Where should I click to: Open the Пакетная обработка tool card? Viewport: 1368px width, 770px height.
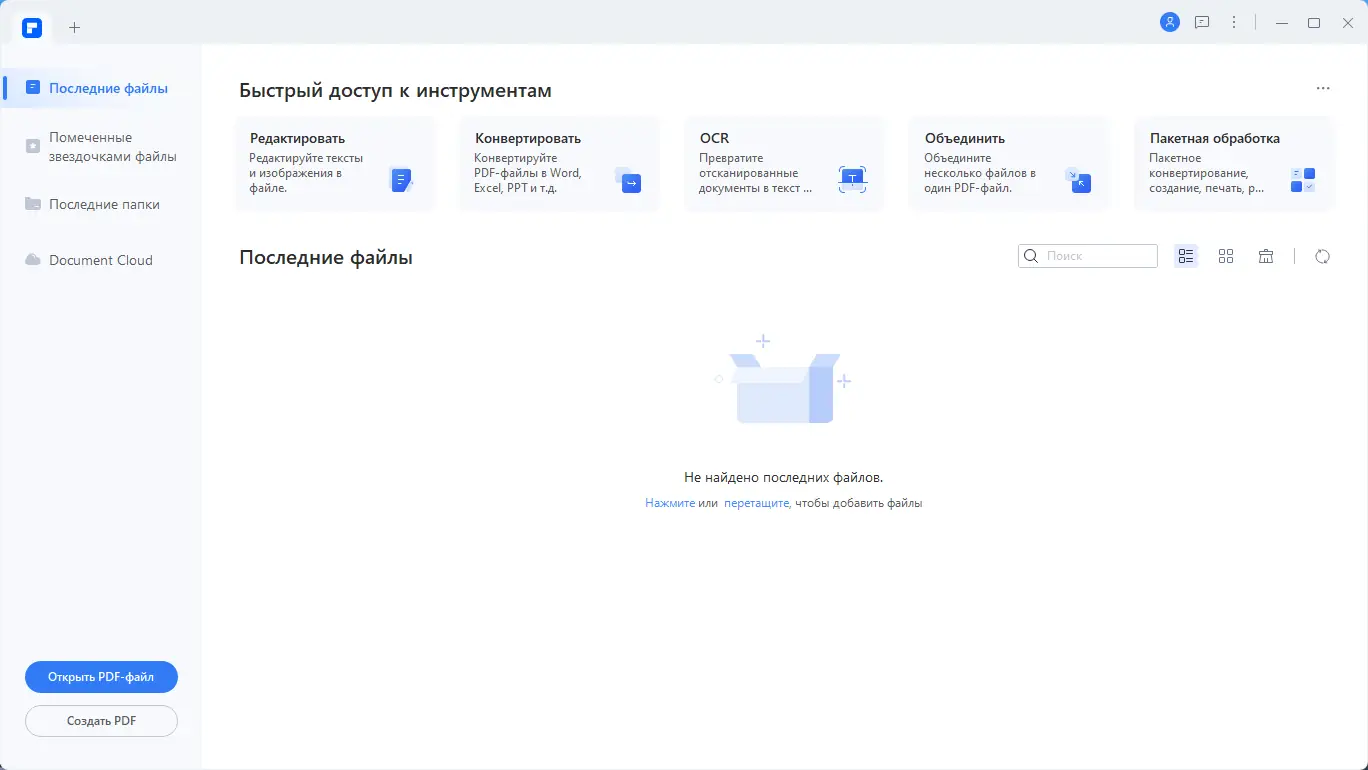point(1234,164)
